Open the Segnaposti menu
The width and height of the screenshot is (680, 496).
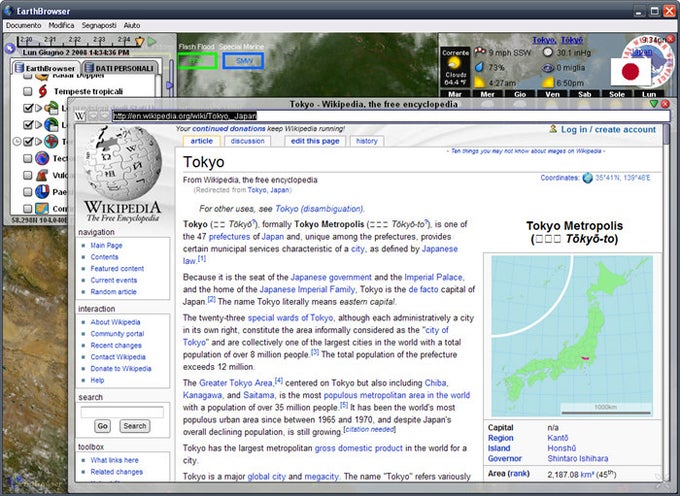99,25
